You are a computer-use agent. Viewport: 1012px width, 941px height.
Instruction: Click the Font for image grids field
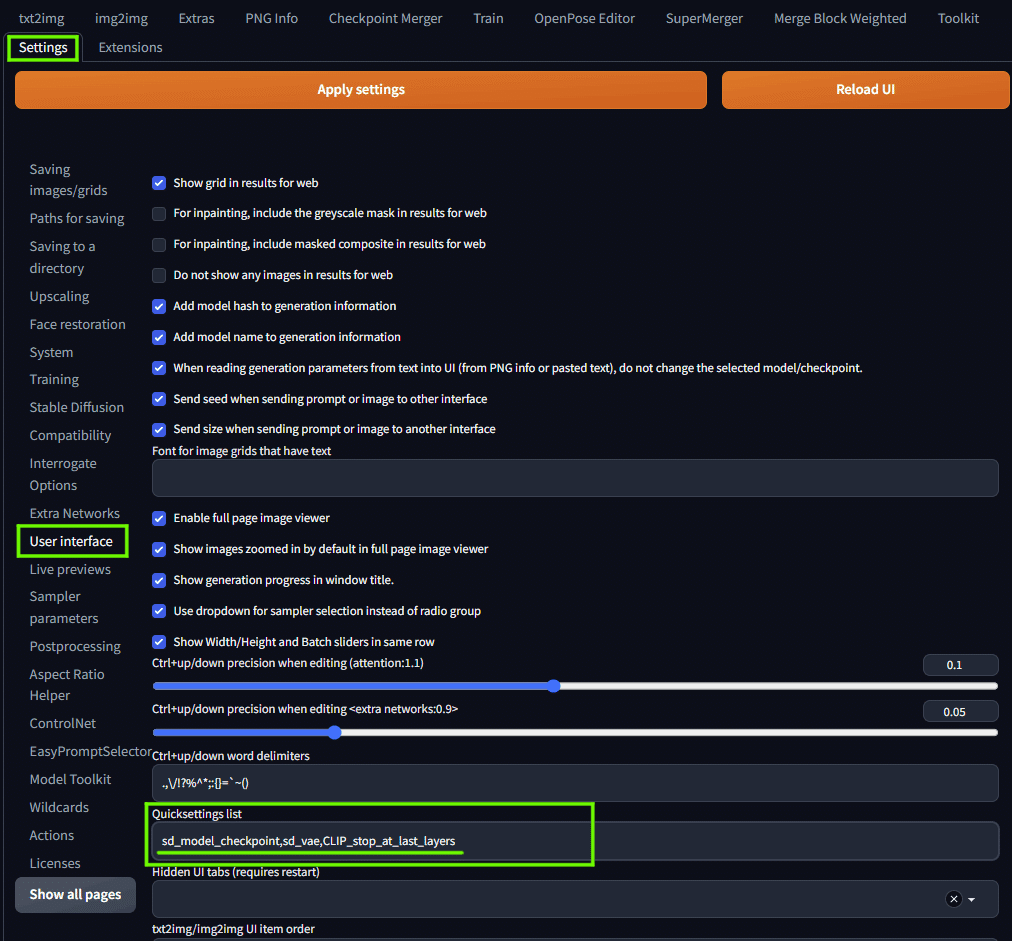[575, 478]
